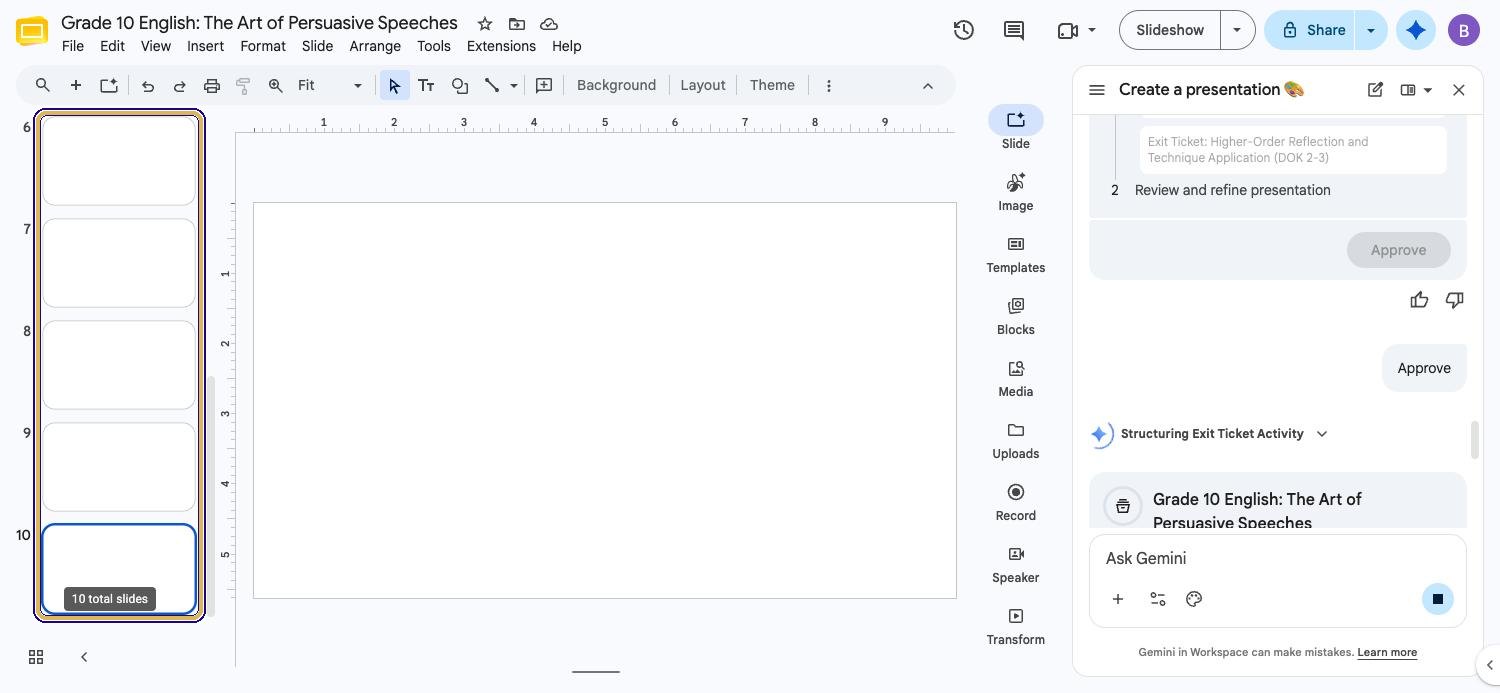Print the presentation

coord(212,85)
